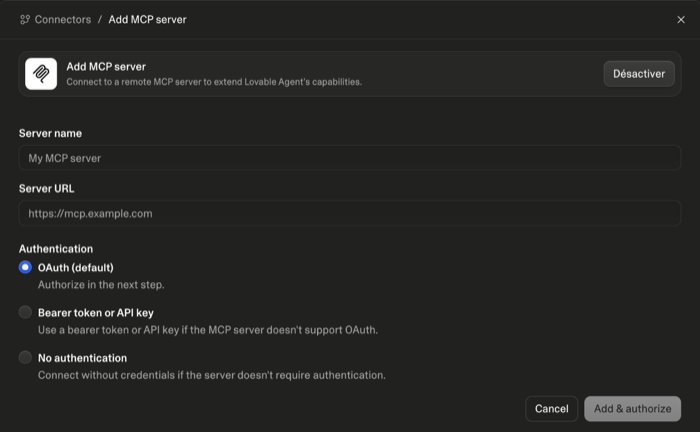The width and height of the screenshot is (700, 432).
Task: Click the Server name field label
Action: [x=50, y=133]
